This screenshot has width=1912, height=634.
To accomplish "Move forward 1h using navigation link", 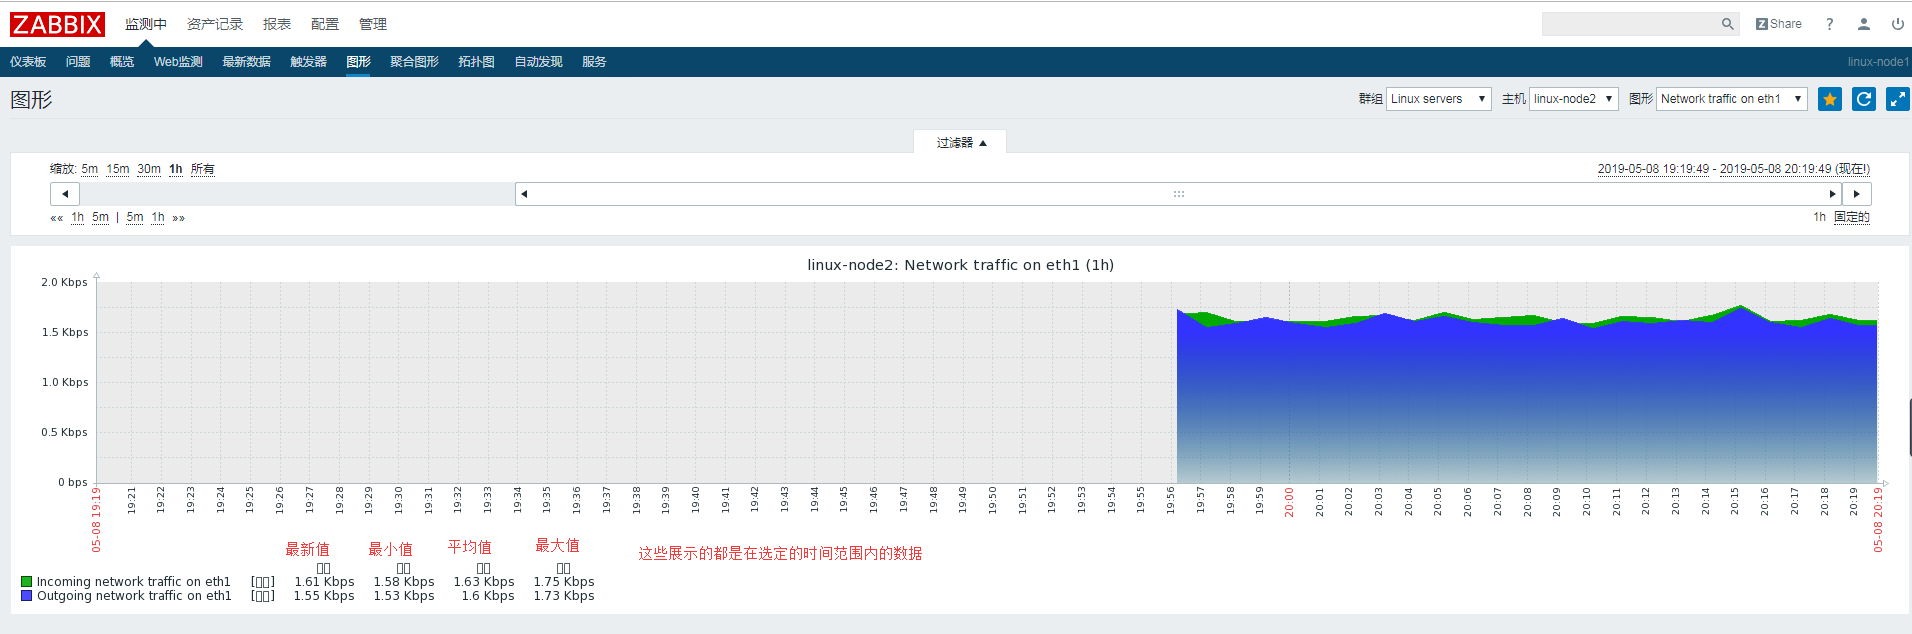I will point(158,217).
